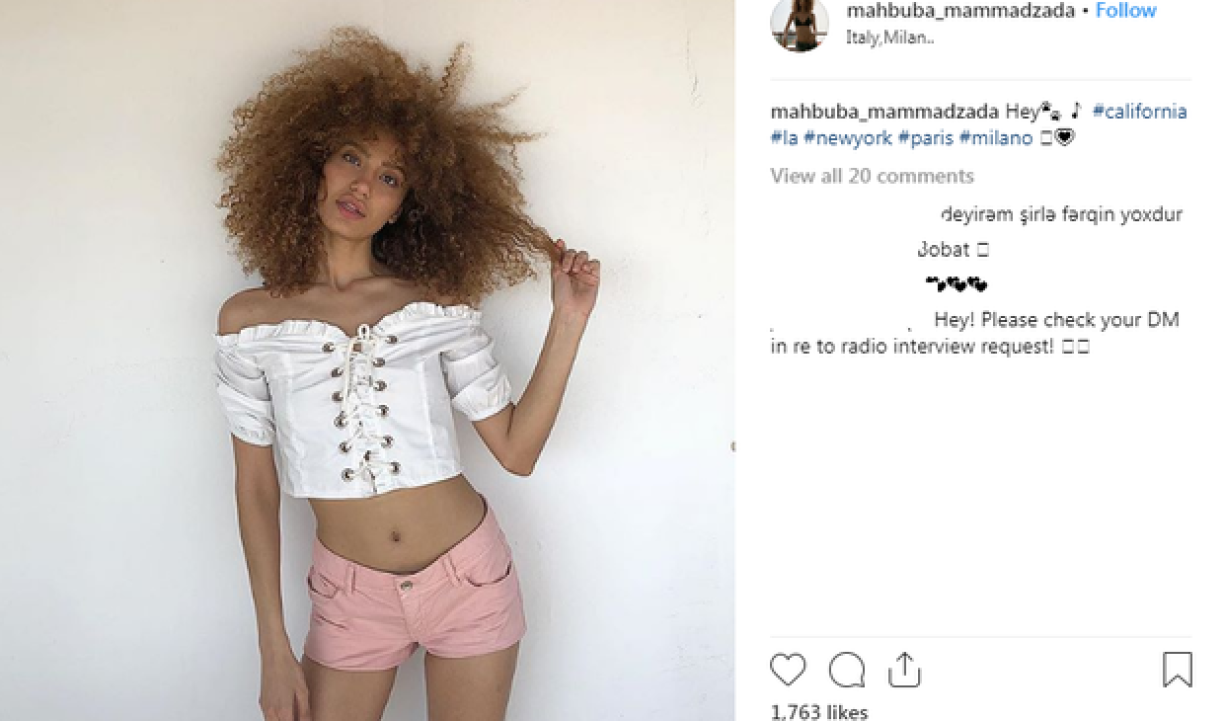This screenshot has width=1224, height=721.
Task: Expand View all 20 comments
Action: (872, 176)
